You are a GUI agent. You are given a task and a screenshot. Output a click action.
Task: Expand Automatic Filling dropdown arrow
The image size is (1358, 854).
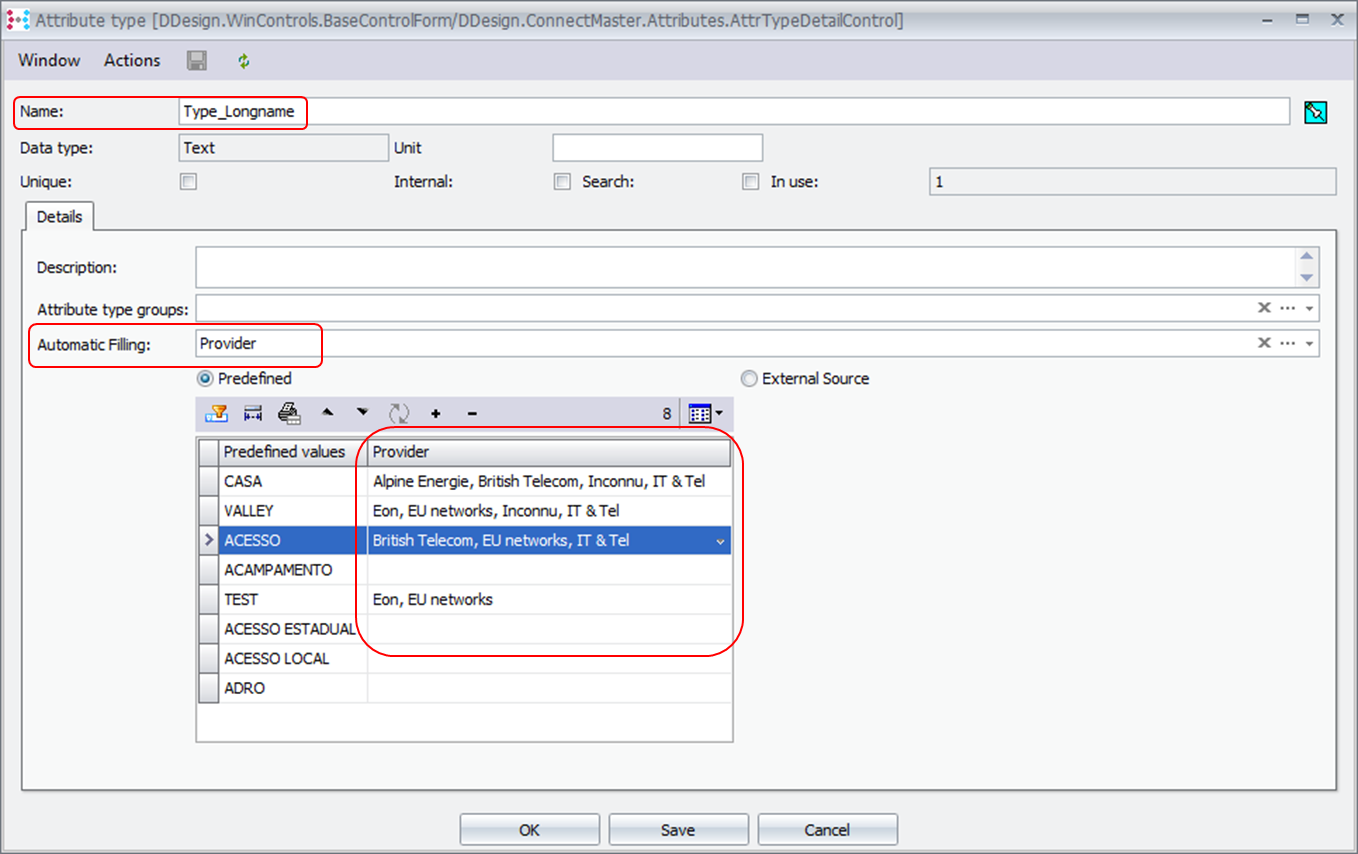click(x=1310, y=344)
